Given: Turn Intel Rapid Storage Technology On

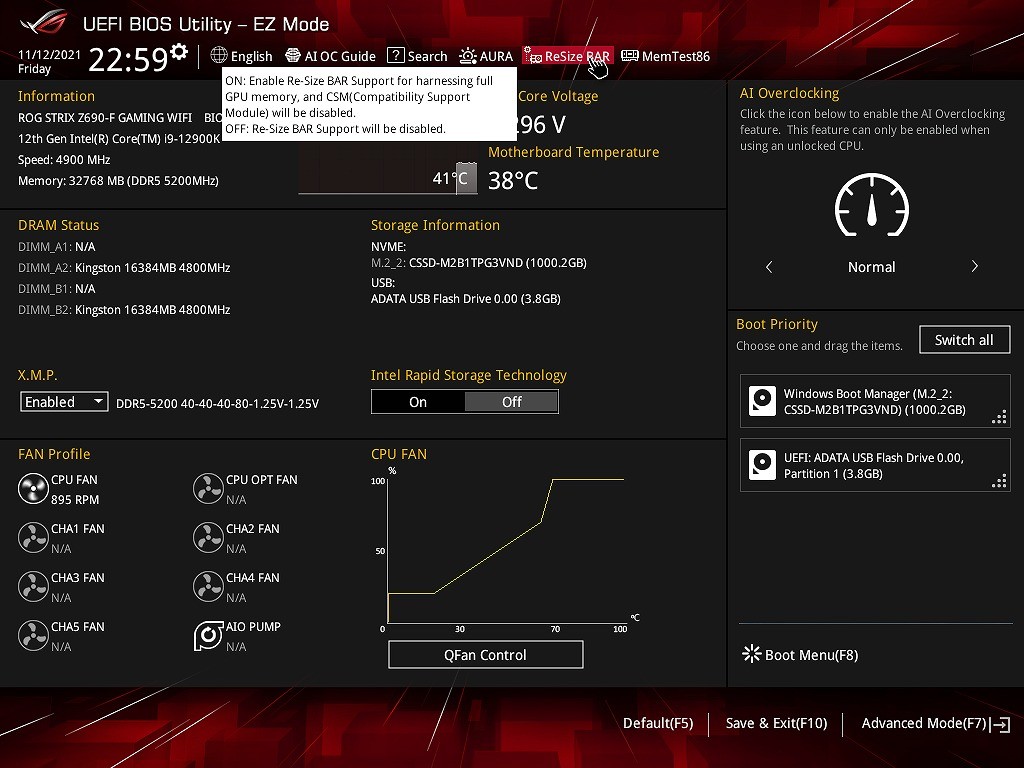Looking at the screenshot, I should coord(418,402).
